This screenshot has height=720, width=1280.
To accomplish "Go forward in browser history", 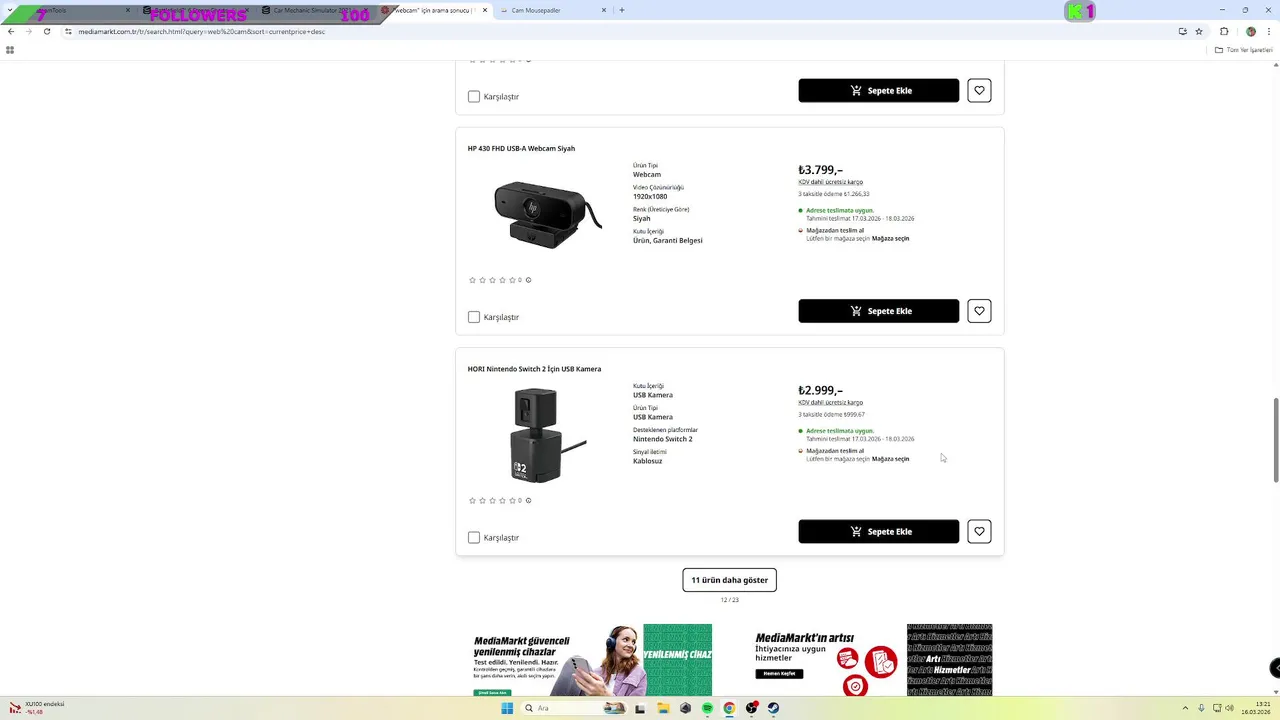I will tap(28, 31).
